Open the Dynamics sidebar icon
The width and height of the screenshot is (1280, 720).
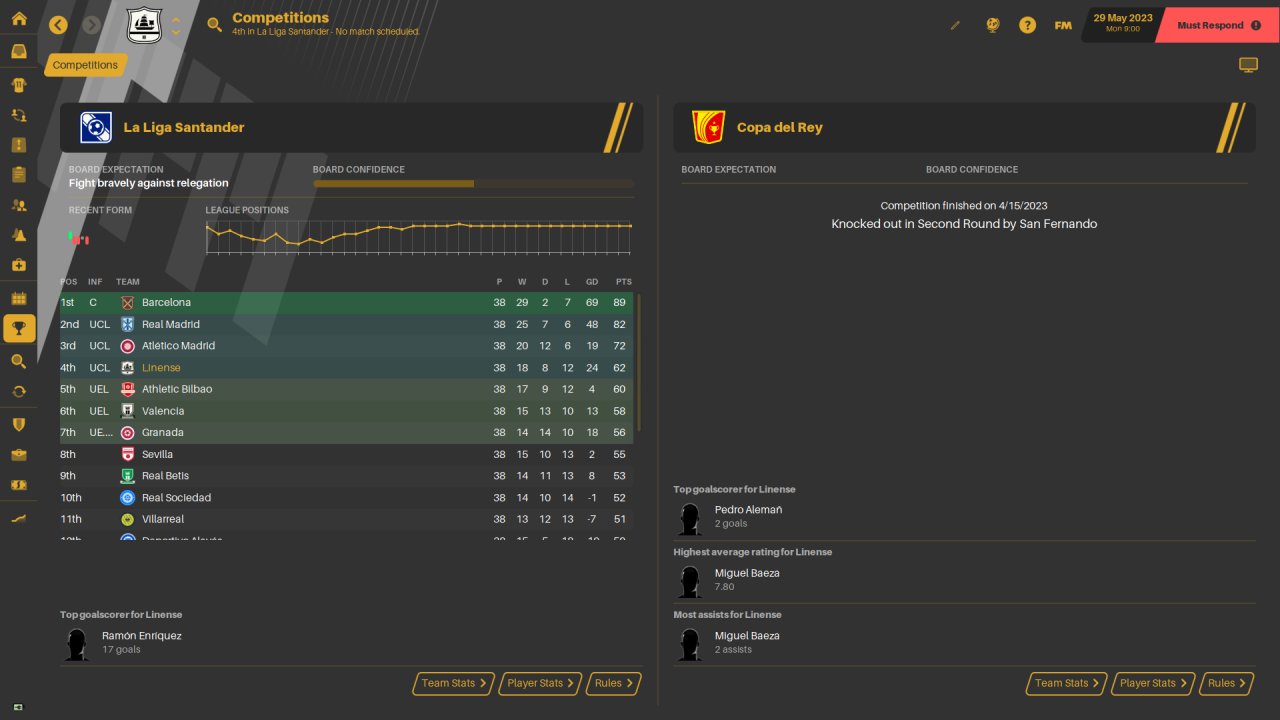(x=18, y=115)
